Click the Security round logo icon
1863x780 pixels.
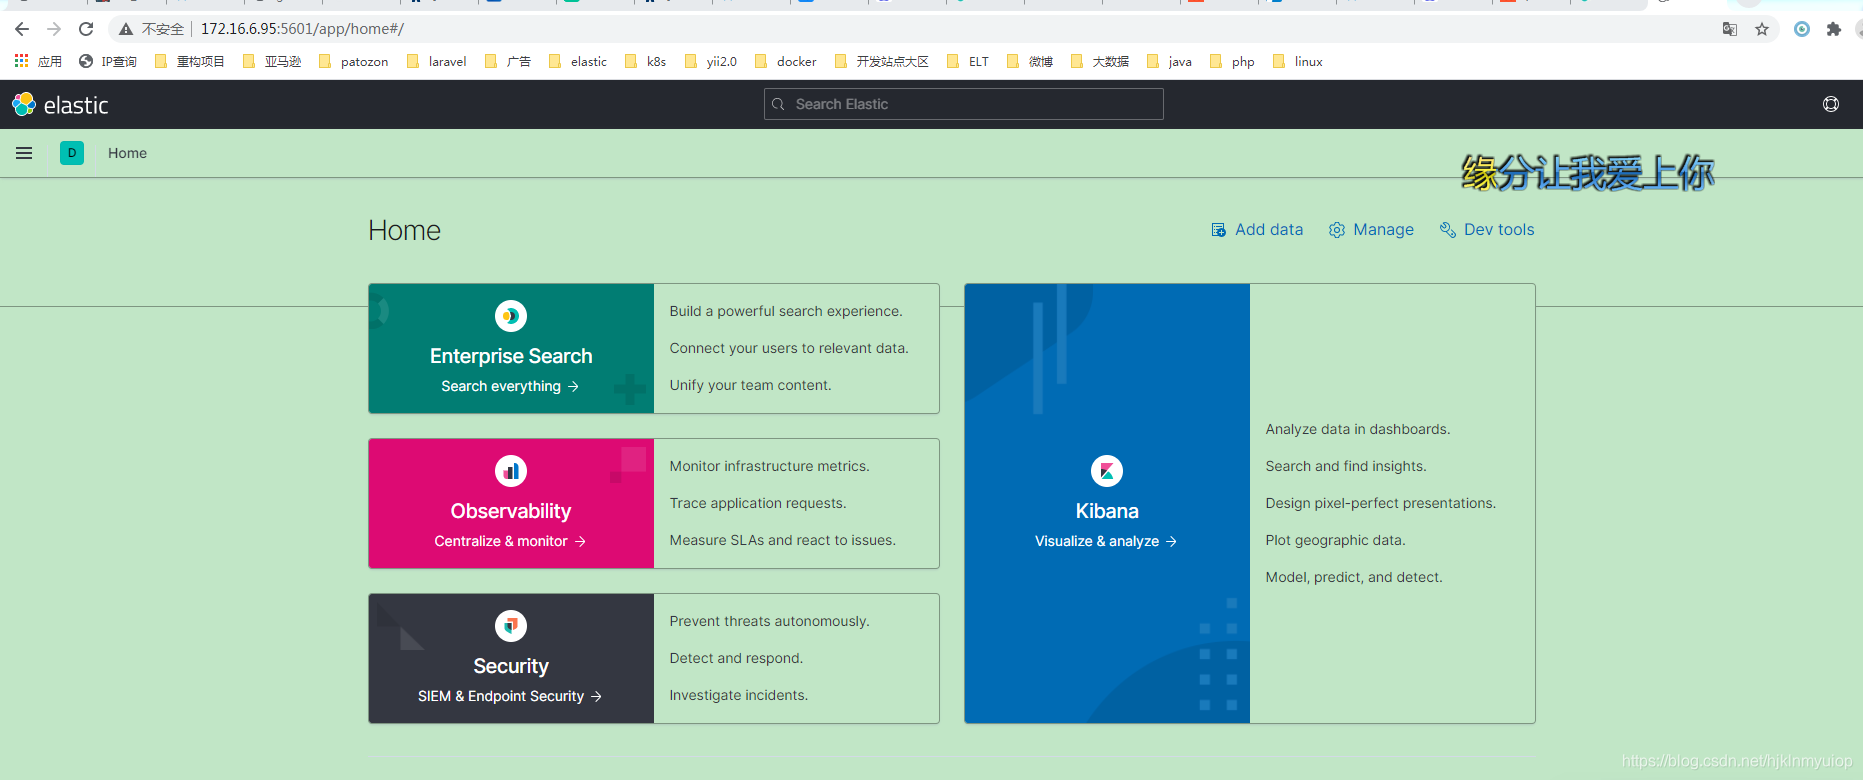tap(511, 626)
